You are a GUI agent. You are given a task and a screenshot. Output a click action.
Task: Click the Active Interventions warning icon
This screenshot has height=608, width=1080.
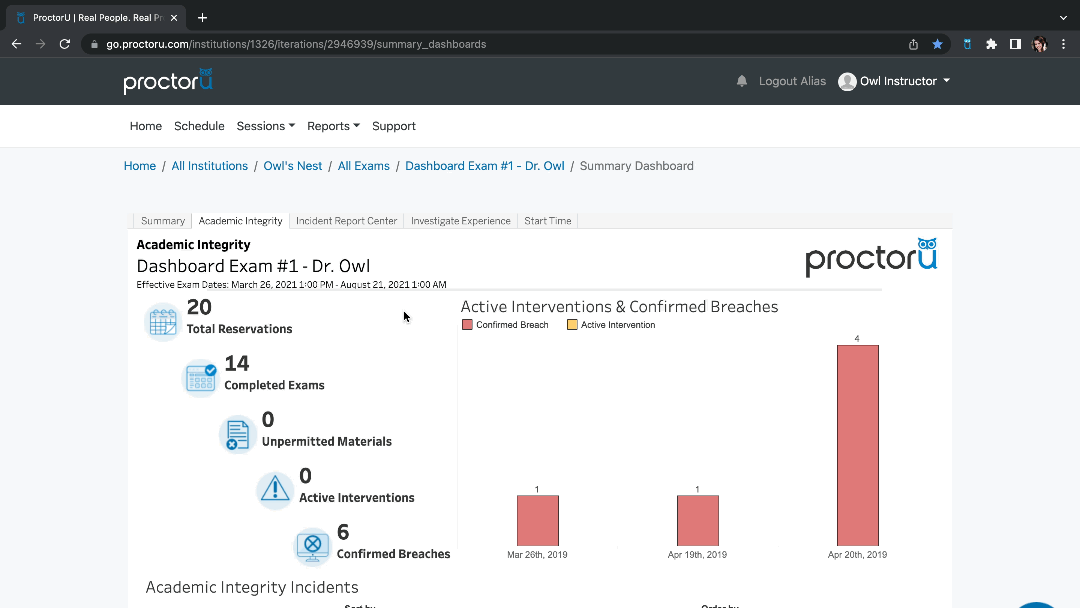(x=275, y=490)
